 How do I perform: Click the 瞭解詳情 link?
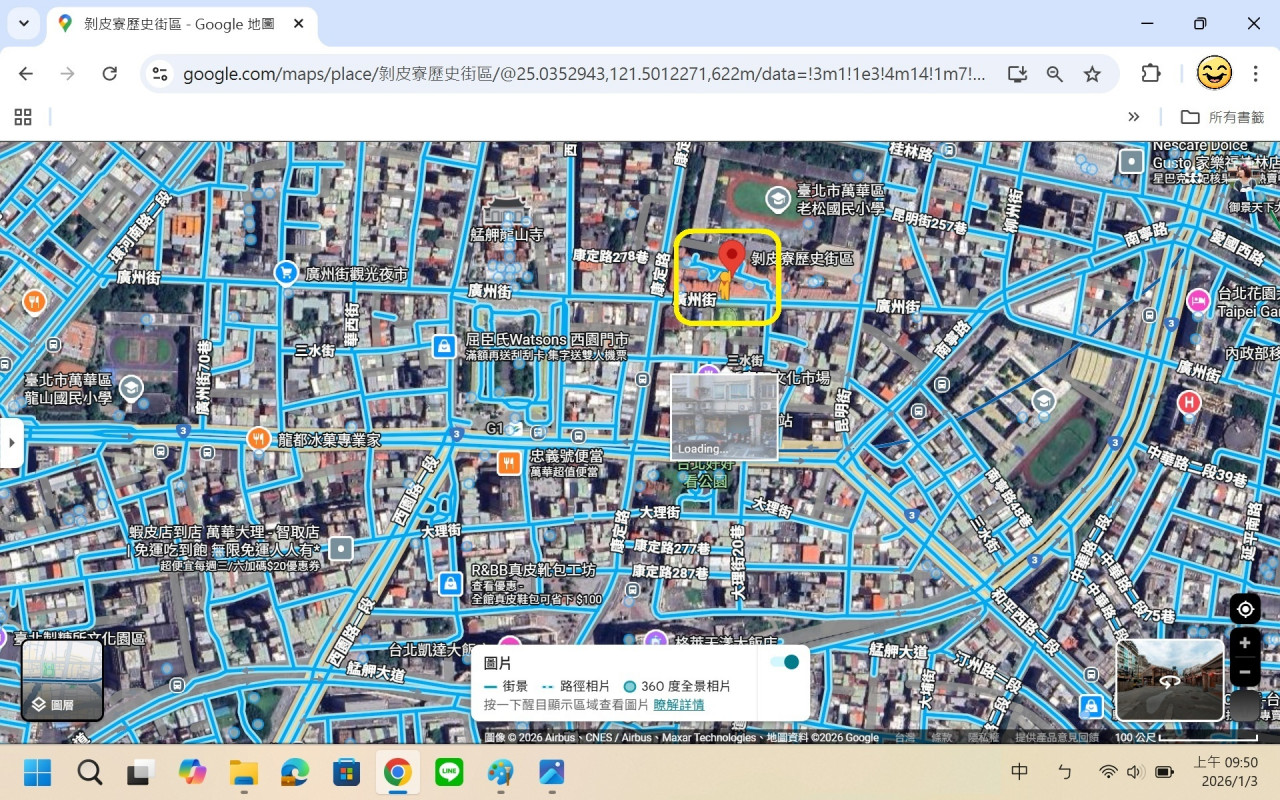click(x=679, y=705)
